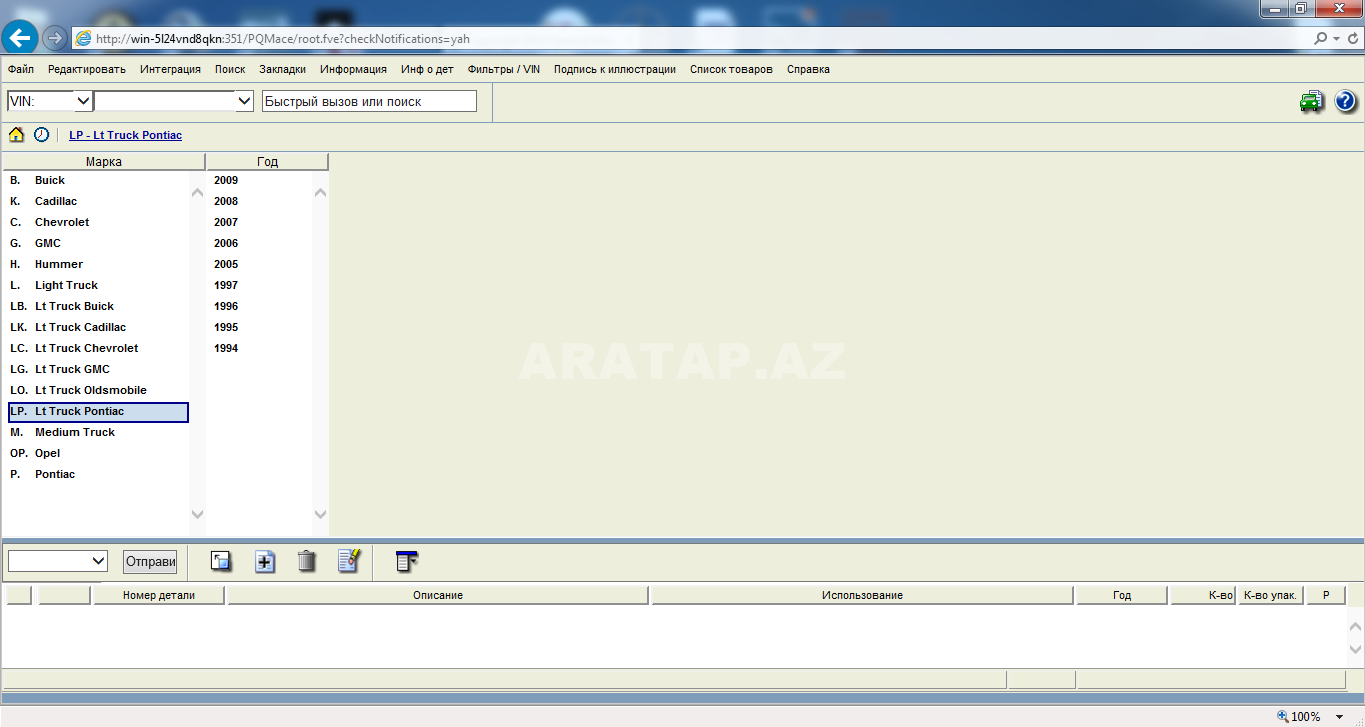Viewport: 1365px width, 727px height.
Task: Follow the LP - Lt Truck Pontiac breadcrumb link
Action: coord(125,135)
